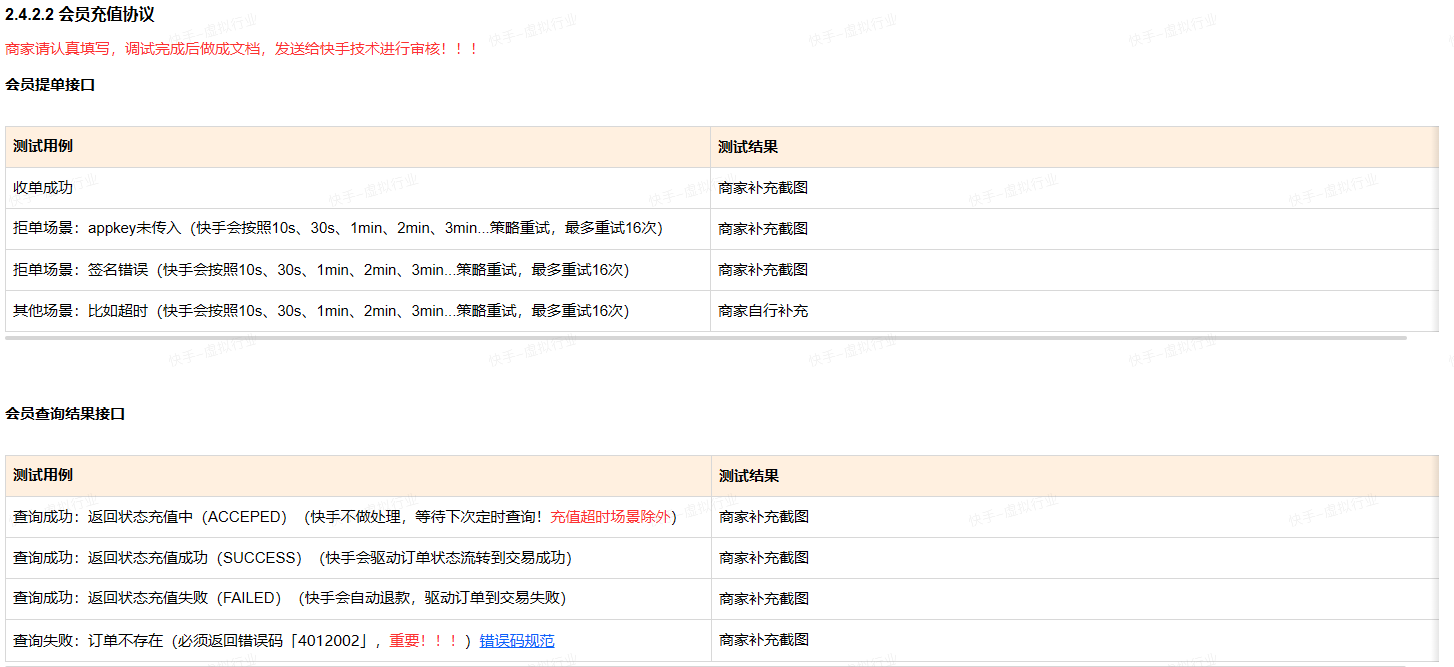The height and width of the screenshot is (667, 1454).
Task: Select the 其他场景:比如超时 test case cell
Action: pyautogui.click(x=358, y=311)
